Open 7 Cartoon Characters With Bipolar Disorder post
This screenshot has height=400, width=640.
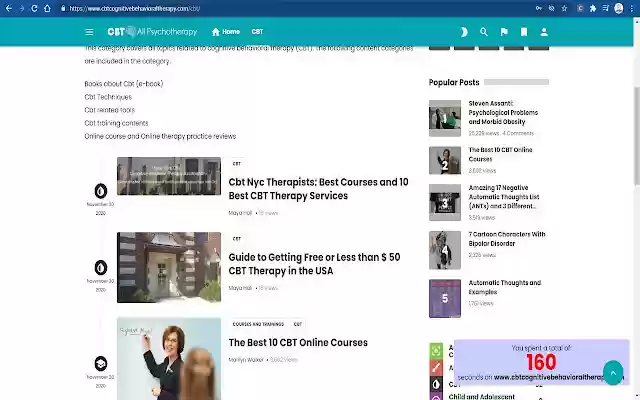[507, 239]
